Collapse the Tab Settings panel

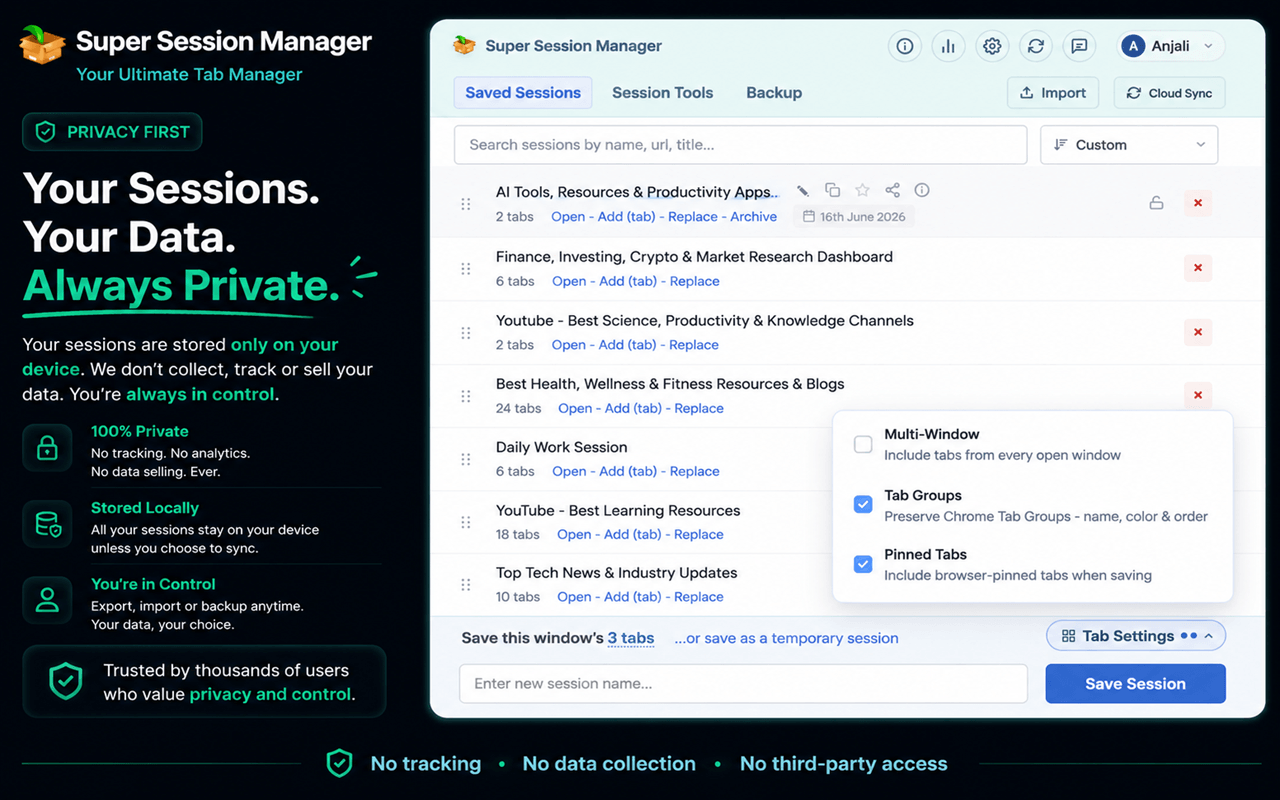click(x=1136, y=636)
